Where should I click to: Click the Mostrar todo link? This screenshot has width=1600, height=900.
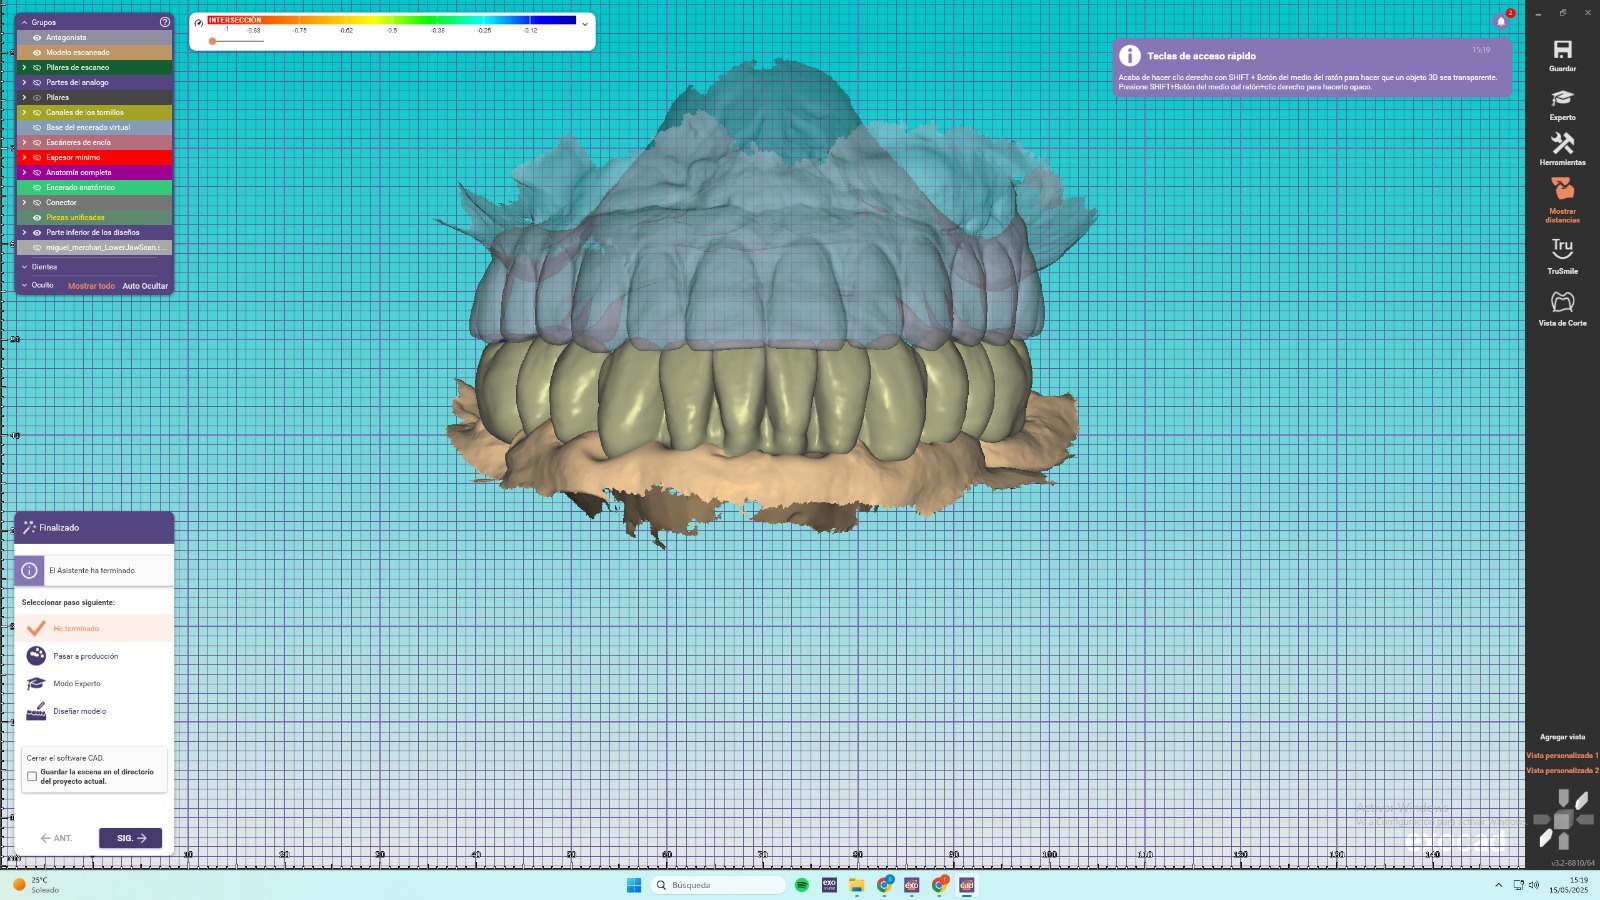91,286
